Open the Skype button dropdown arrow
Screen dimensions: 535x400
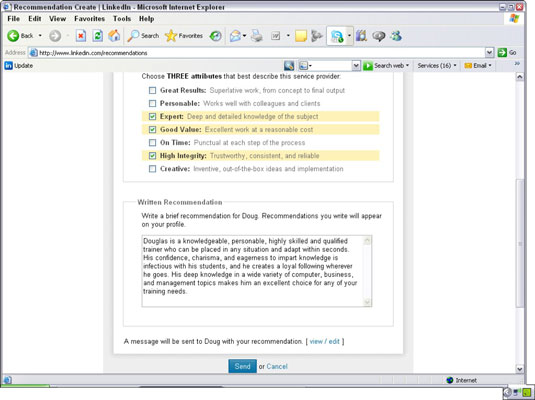tap(349, 36)
